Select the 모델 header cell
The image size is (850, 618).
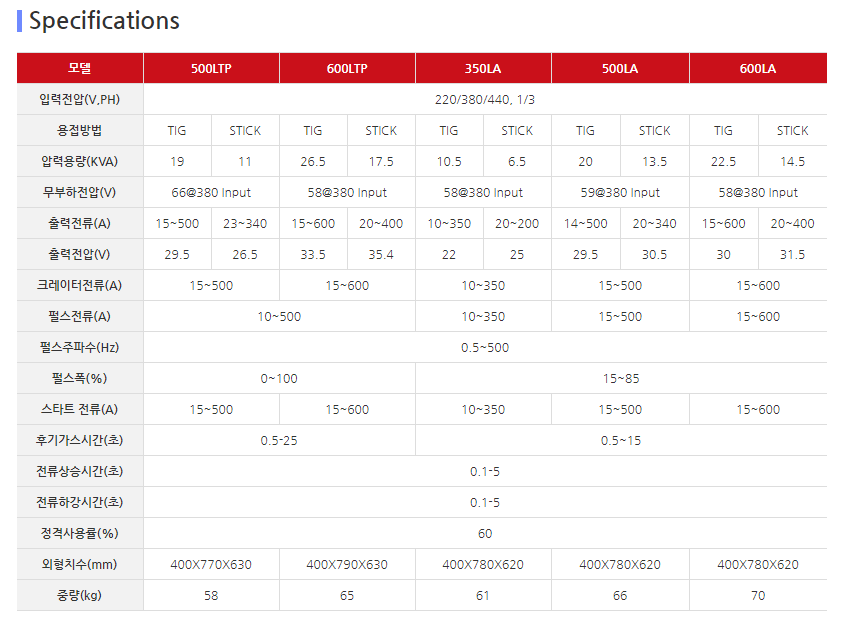[80, 69]
